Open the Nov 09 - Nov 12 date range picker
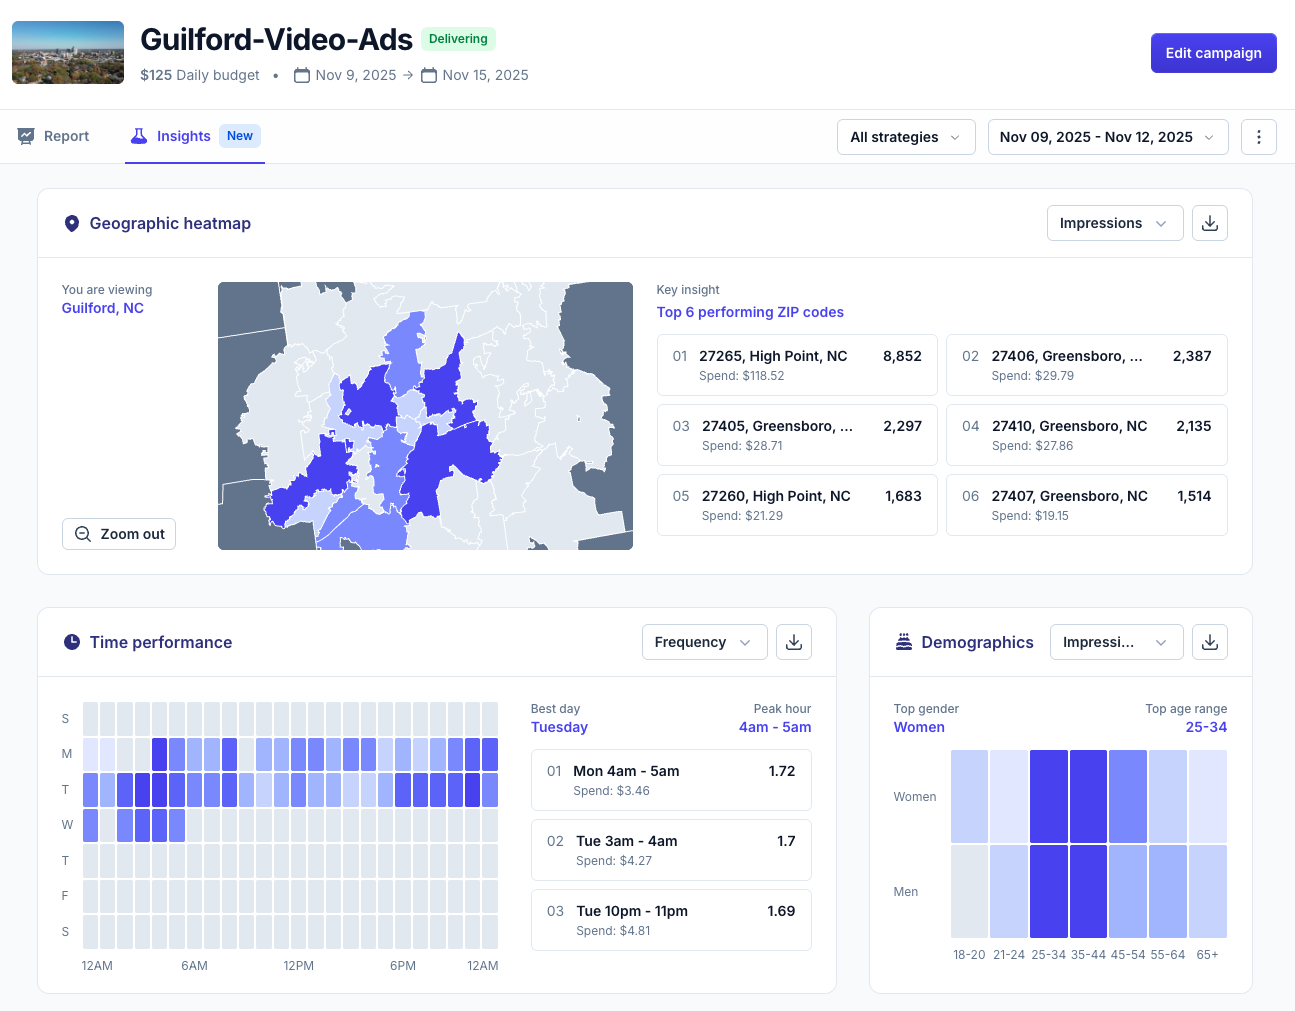Viewport: 1295px width, 1011px height. point(1107,137)
